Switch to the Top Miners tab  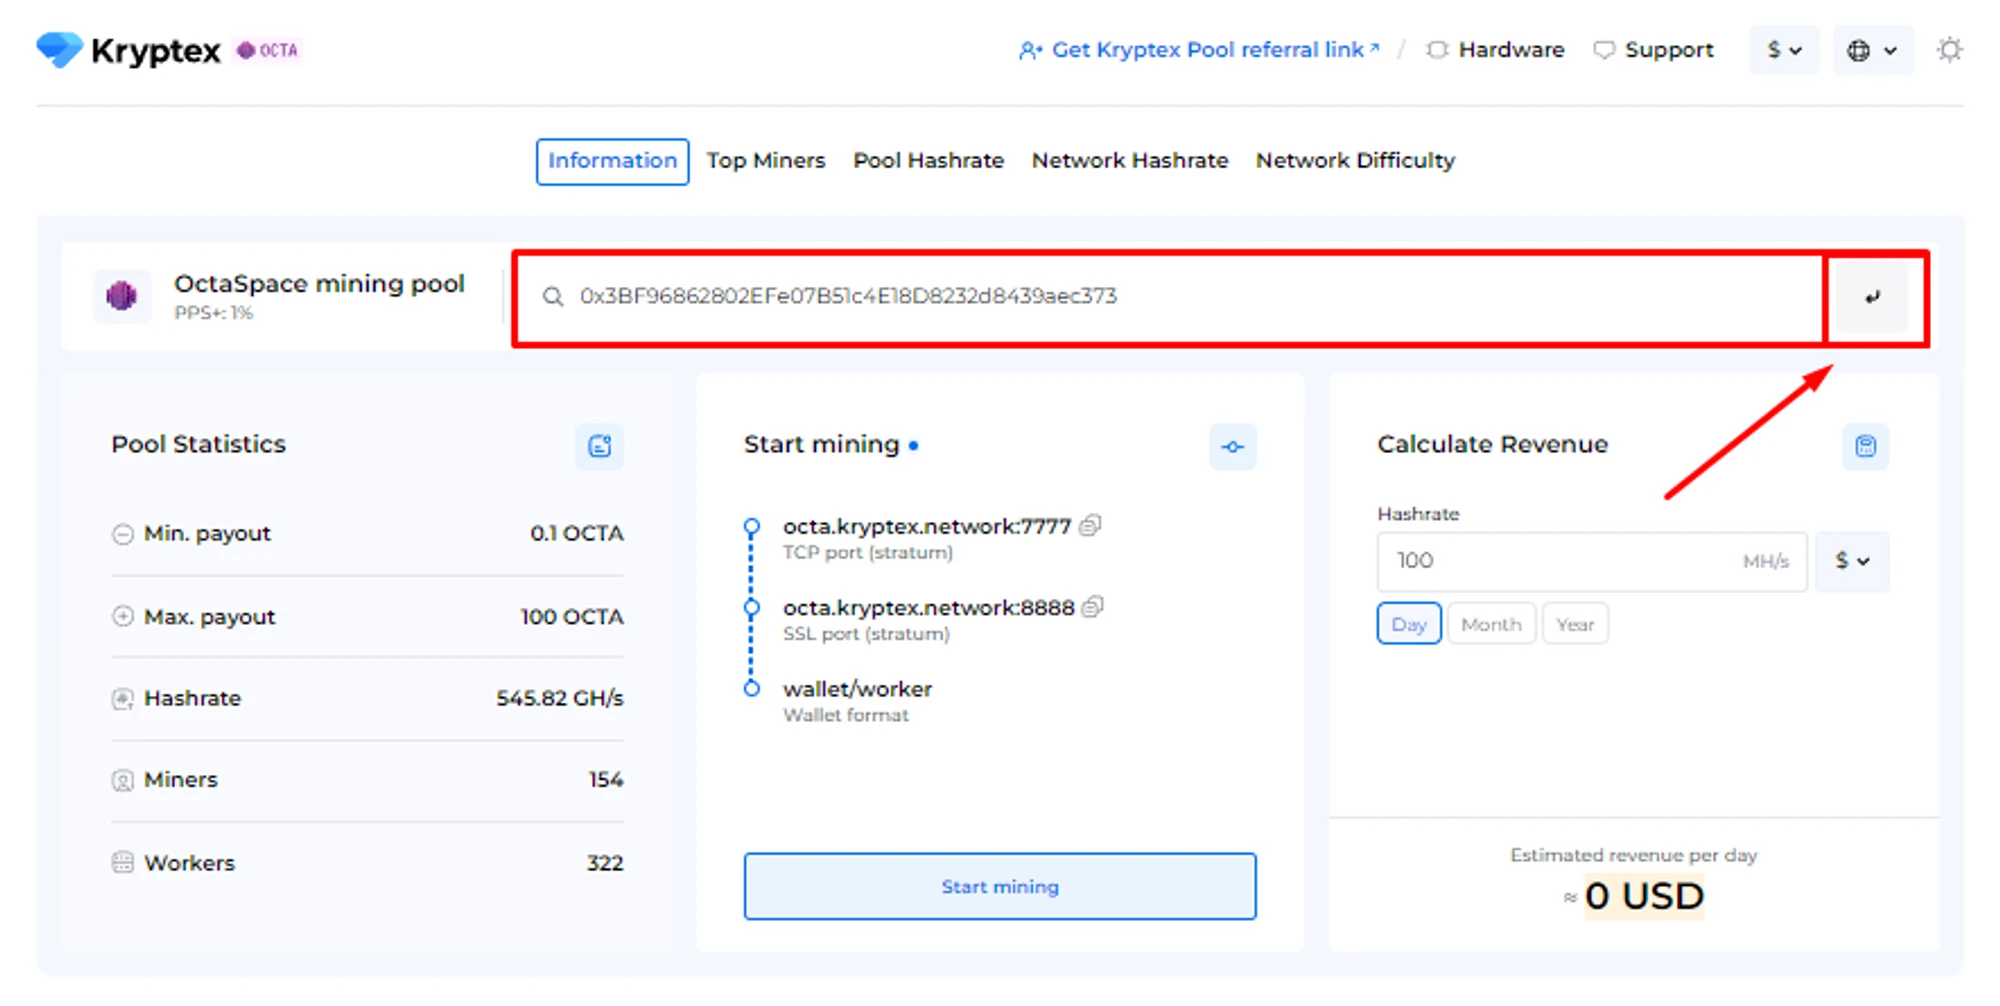766,161
